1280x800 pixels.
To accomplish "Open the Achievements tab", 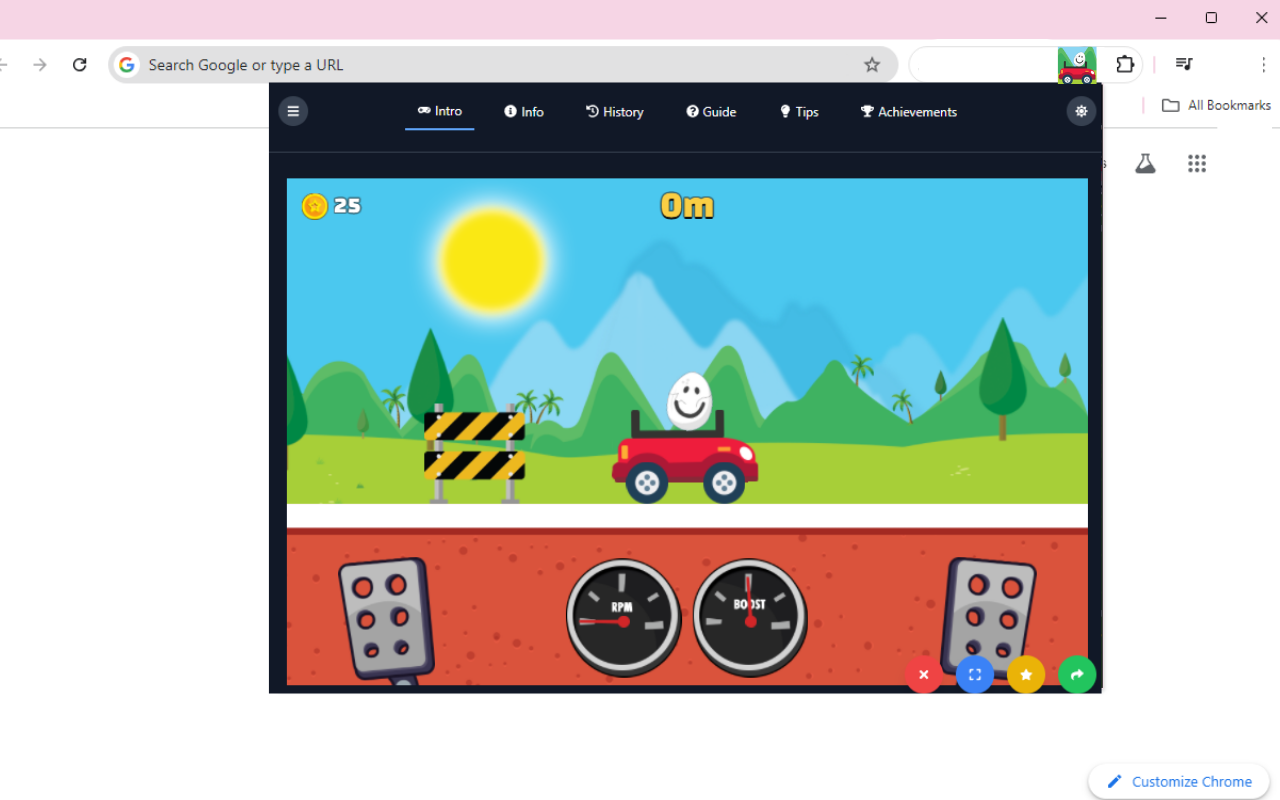I will [x=909, y=112].
